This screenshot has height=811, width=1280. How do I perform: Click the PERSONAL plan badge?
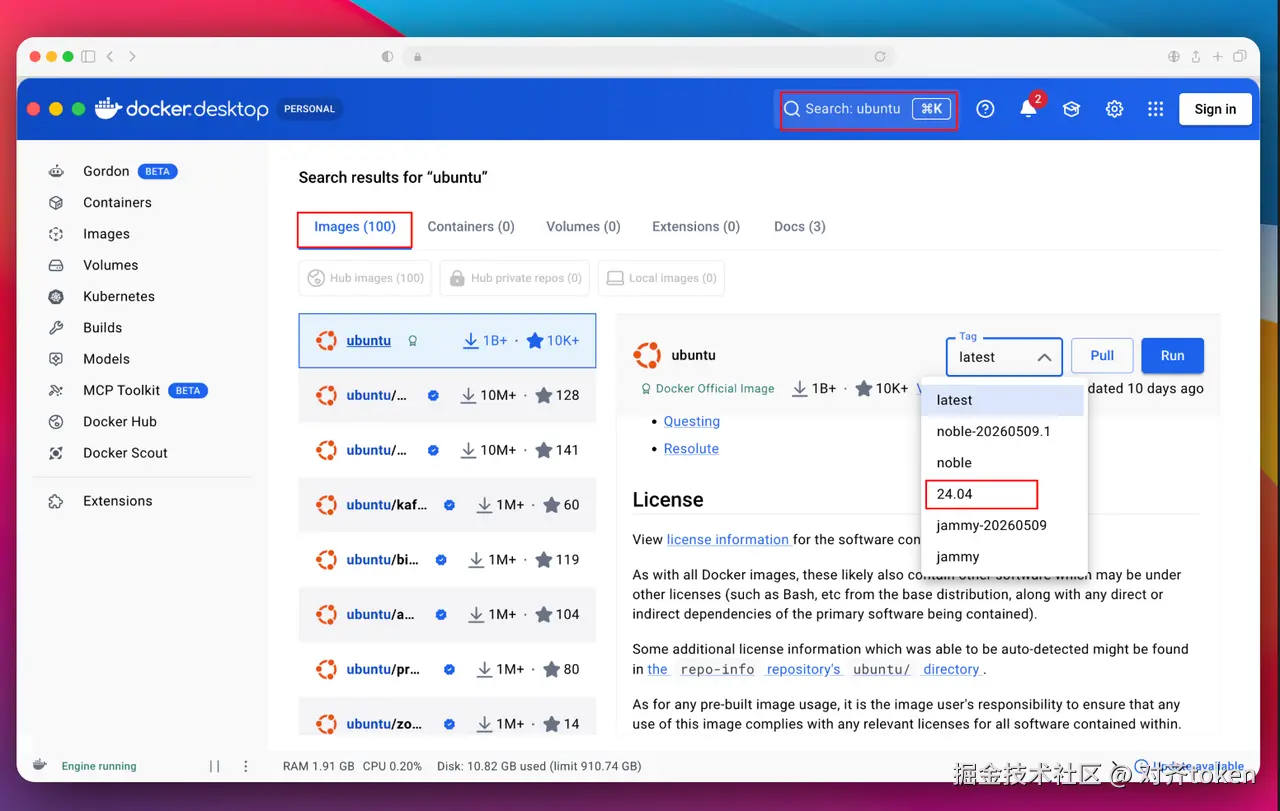point(310,109)
